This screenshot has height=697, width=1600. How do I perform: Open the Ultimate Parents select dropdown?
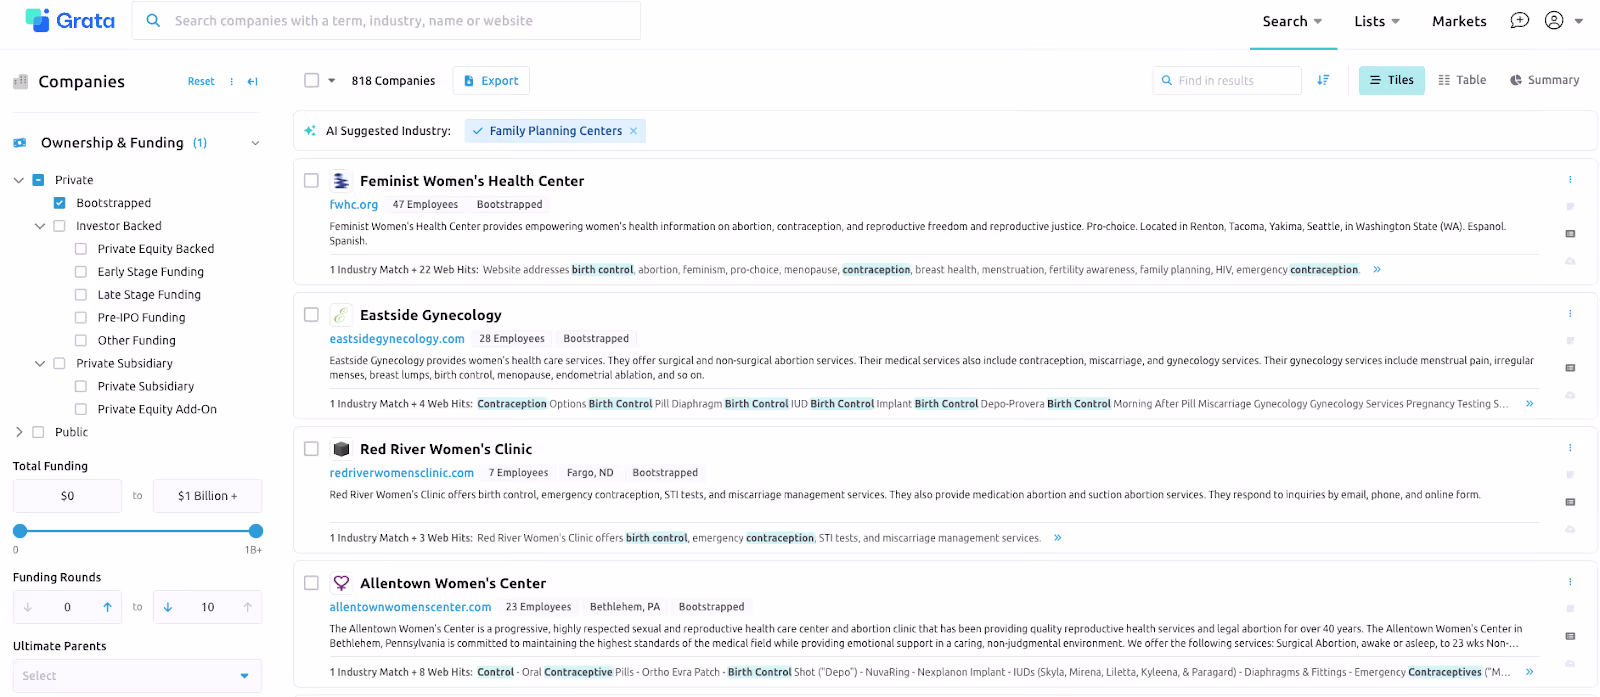pos(137,676)
